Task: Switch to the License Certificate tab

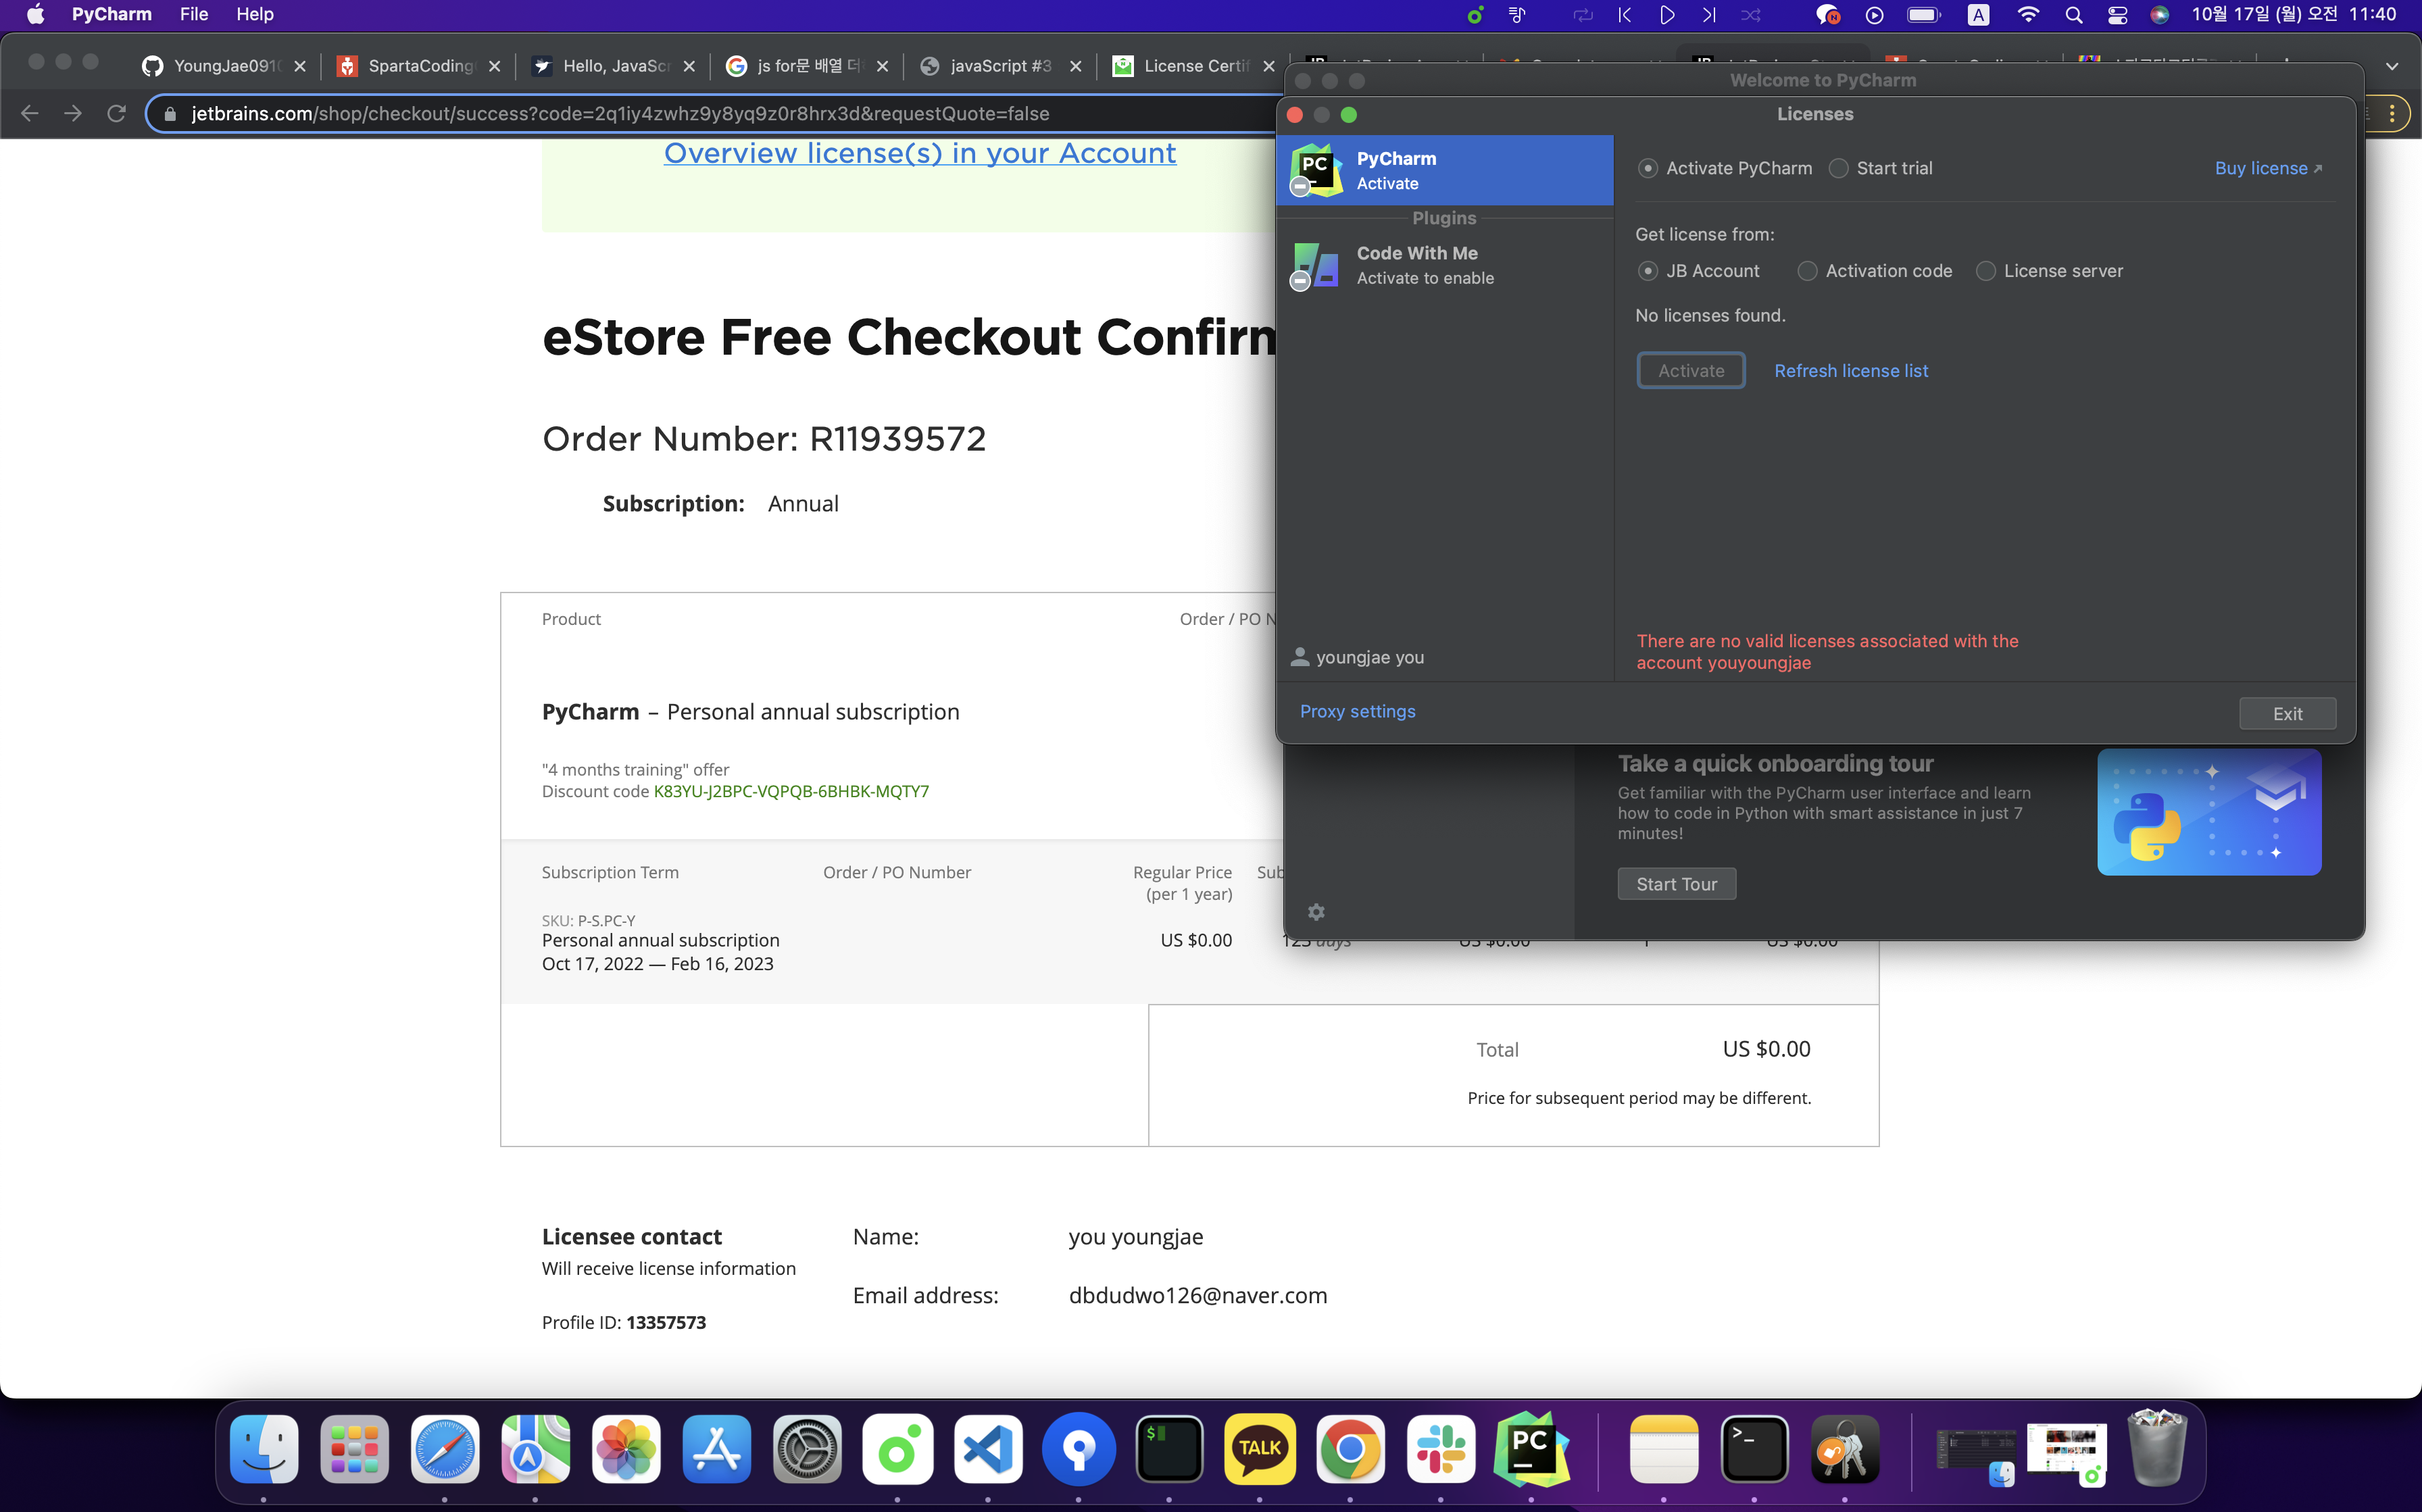Action: click(1195, 66)
